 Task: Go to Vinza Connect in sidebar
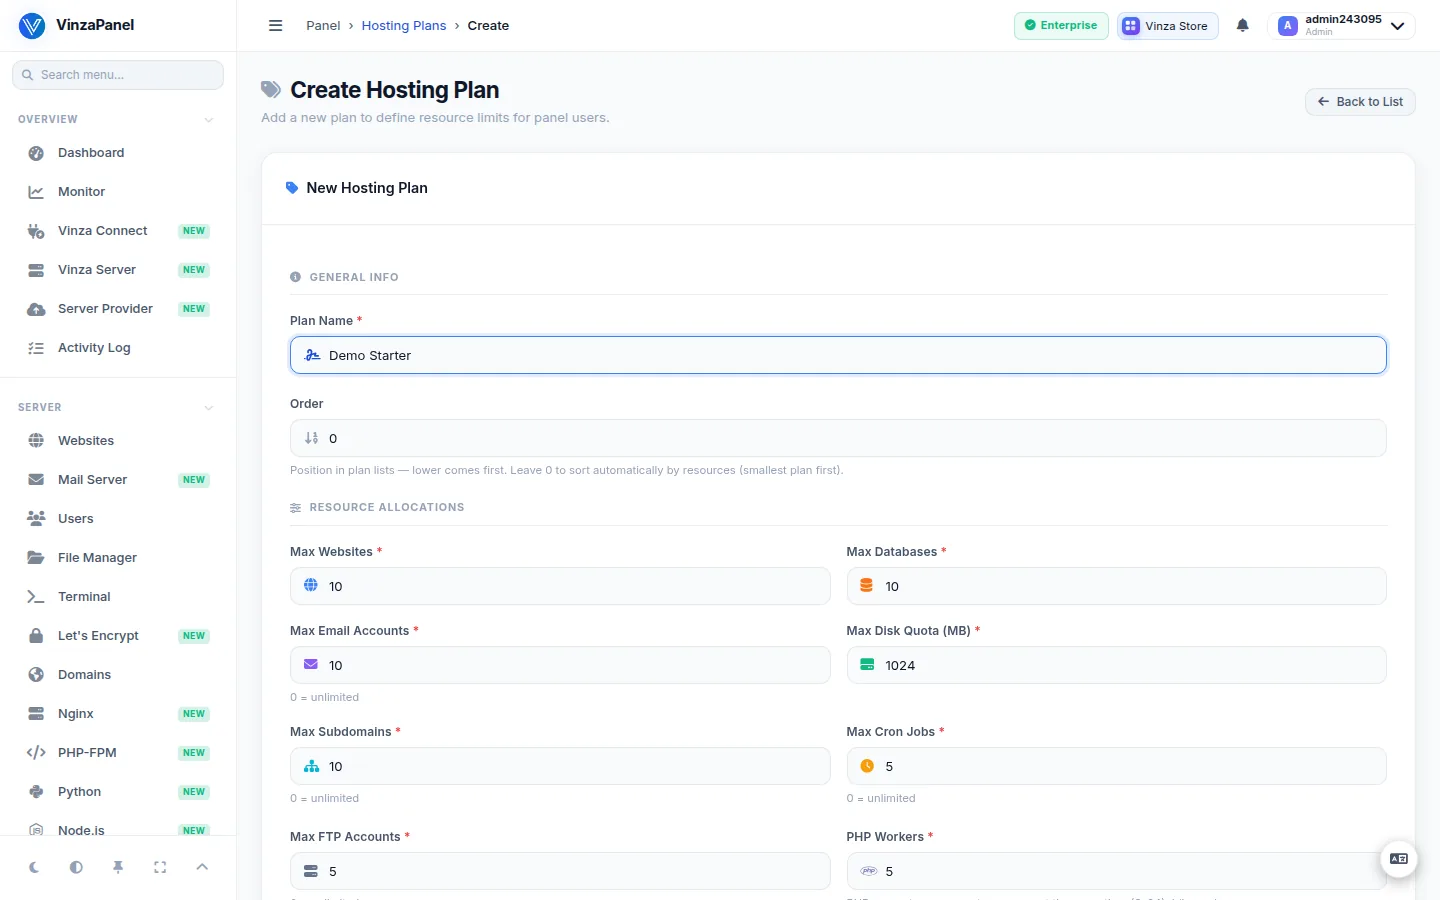(118, 231)
